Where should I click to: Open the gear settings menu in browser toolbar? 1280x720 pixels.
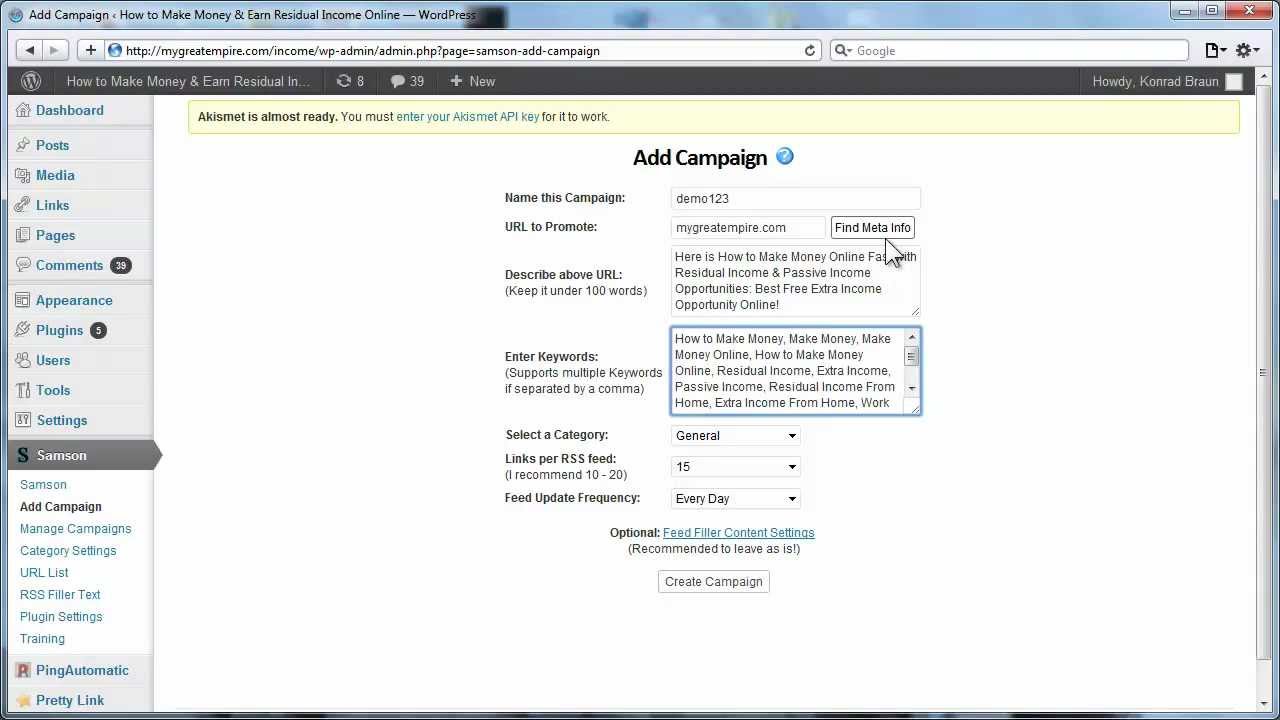point(1247,50)
